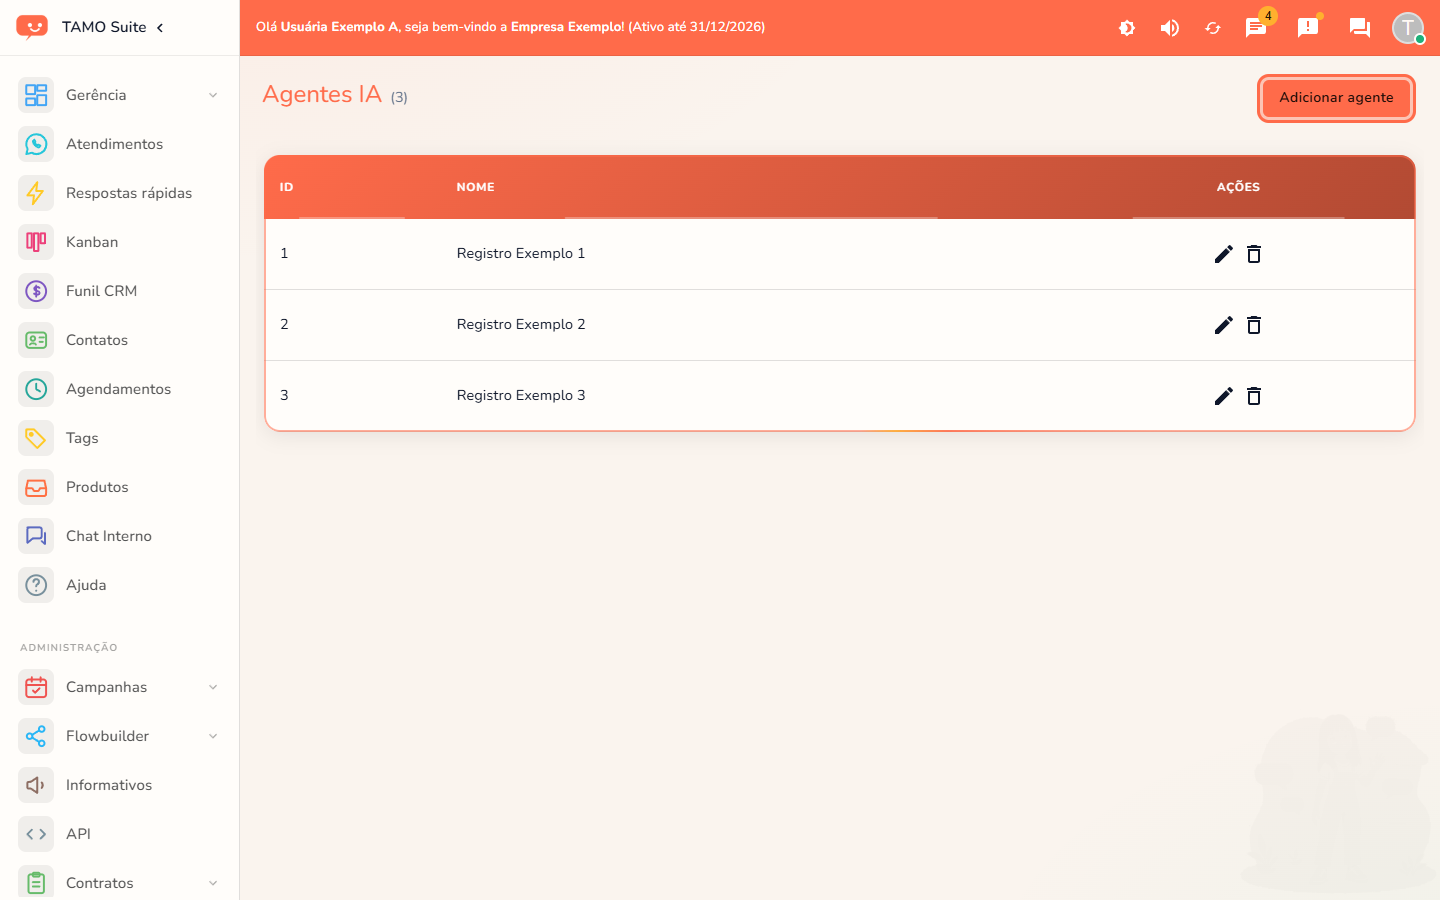Viewport: 1440px width, 900px height.
Task: Expand the Contratos submenu chevron
Action: 213,883
